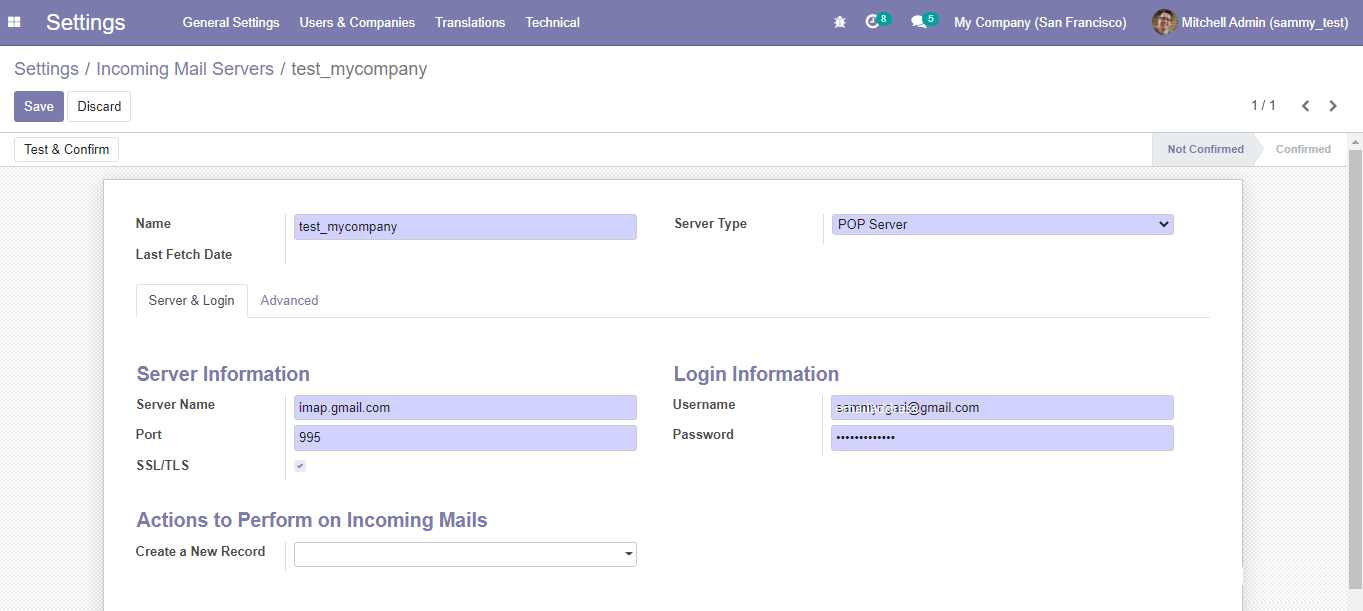
Task: Click the debug bug icon
Action: pyautogui.click(x=840, y=22)
